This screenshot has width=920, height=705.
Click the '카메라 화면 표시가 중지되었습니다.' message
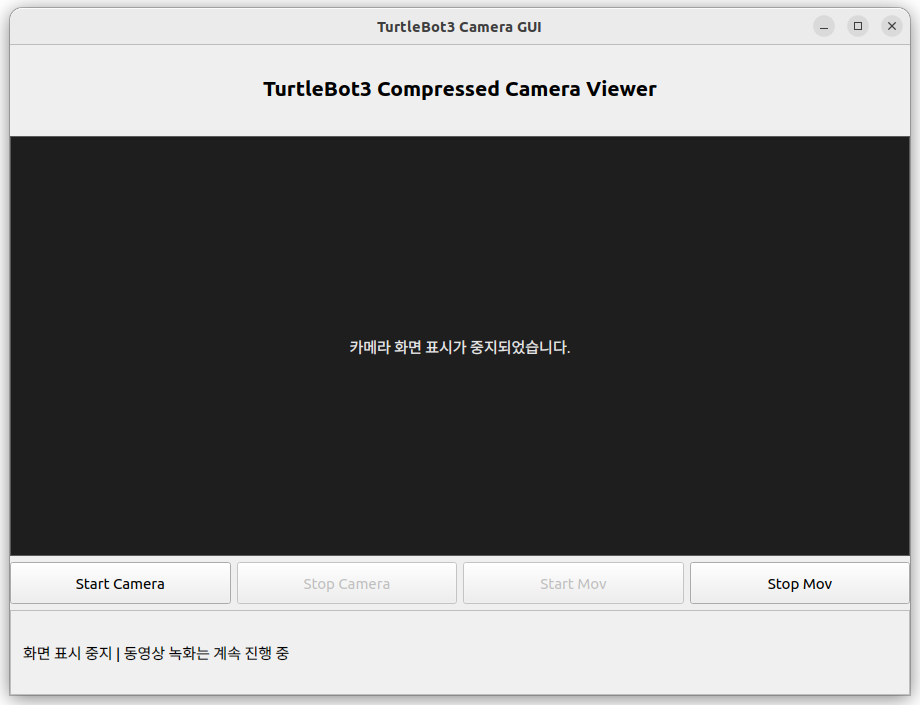pyautogui.click(x=459, y=347)
